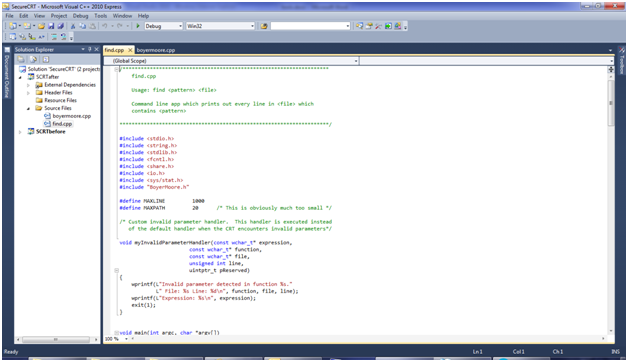The width and height of the screenshot is (628, 362).
Task: Click Show All Files icon in Solution Explorer
Action: pos(33,59)
